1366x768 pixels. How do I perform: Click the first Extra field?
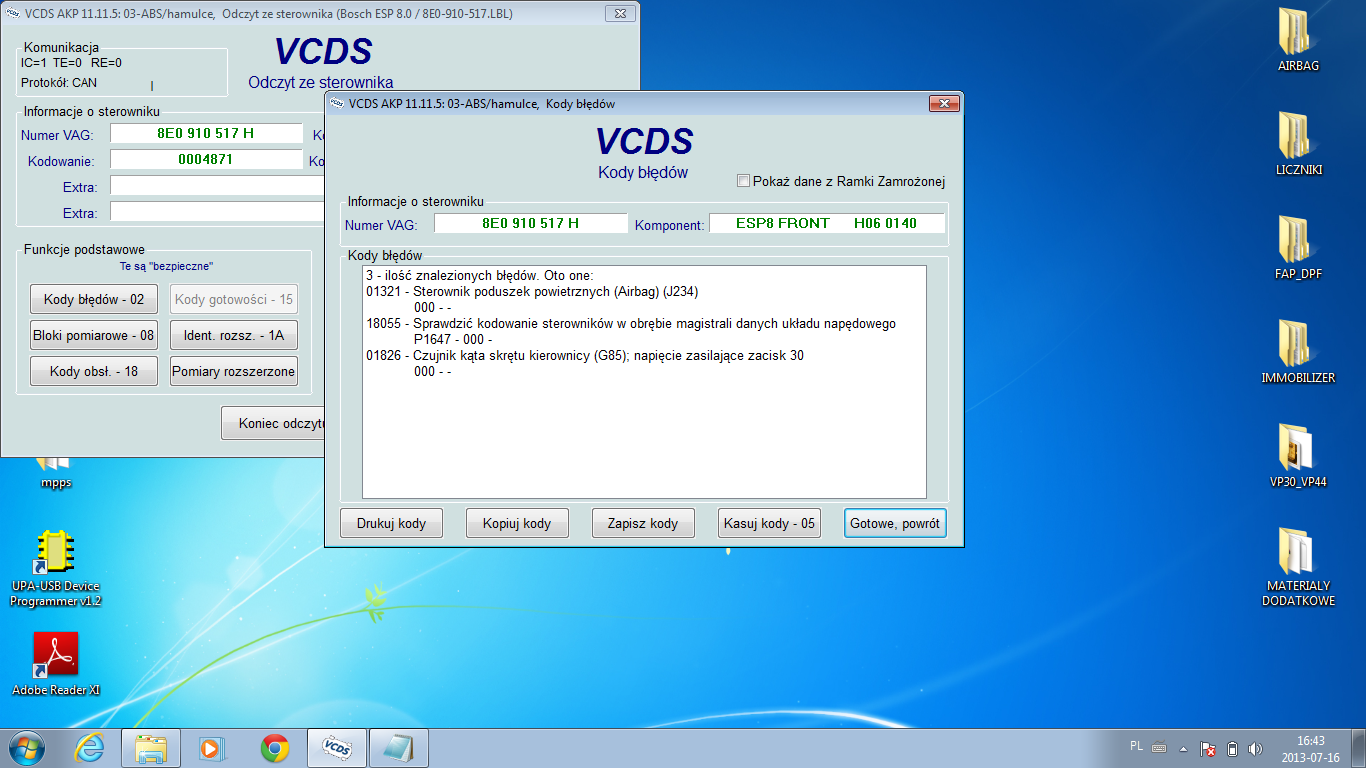coord(218,186)
